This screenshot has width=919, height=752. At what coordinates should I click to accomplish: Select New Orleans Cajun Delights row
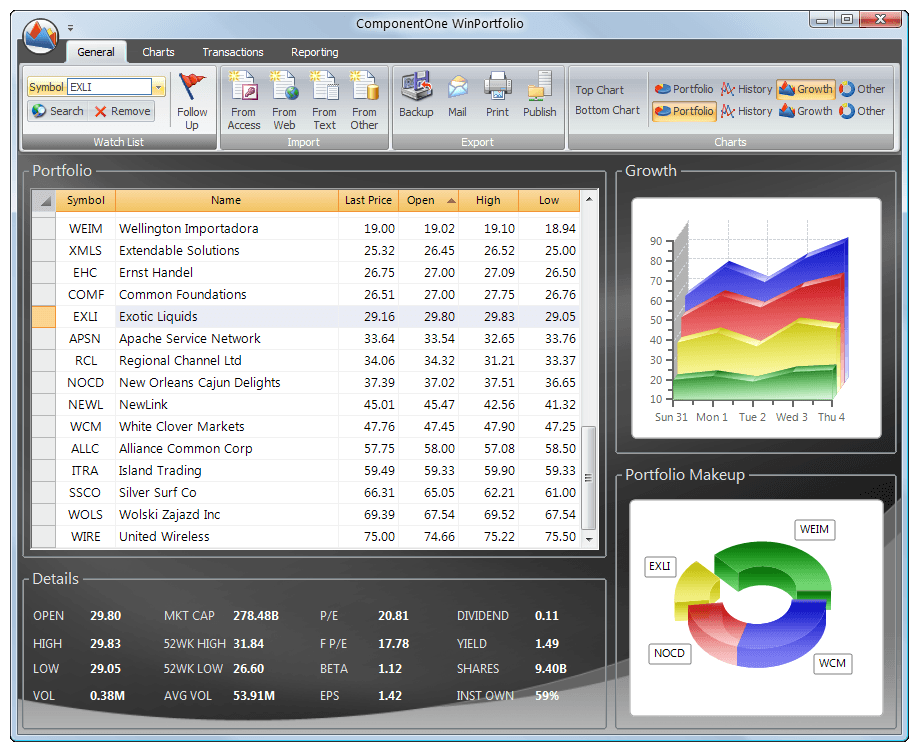(x=306, y=382)
